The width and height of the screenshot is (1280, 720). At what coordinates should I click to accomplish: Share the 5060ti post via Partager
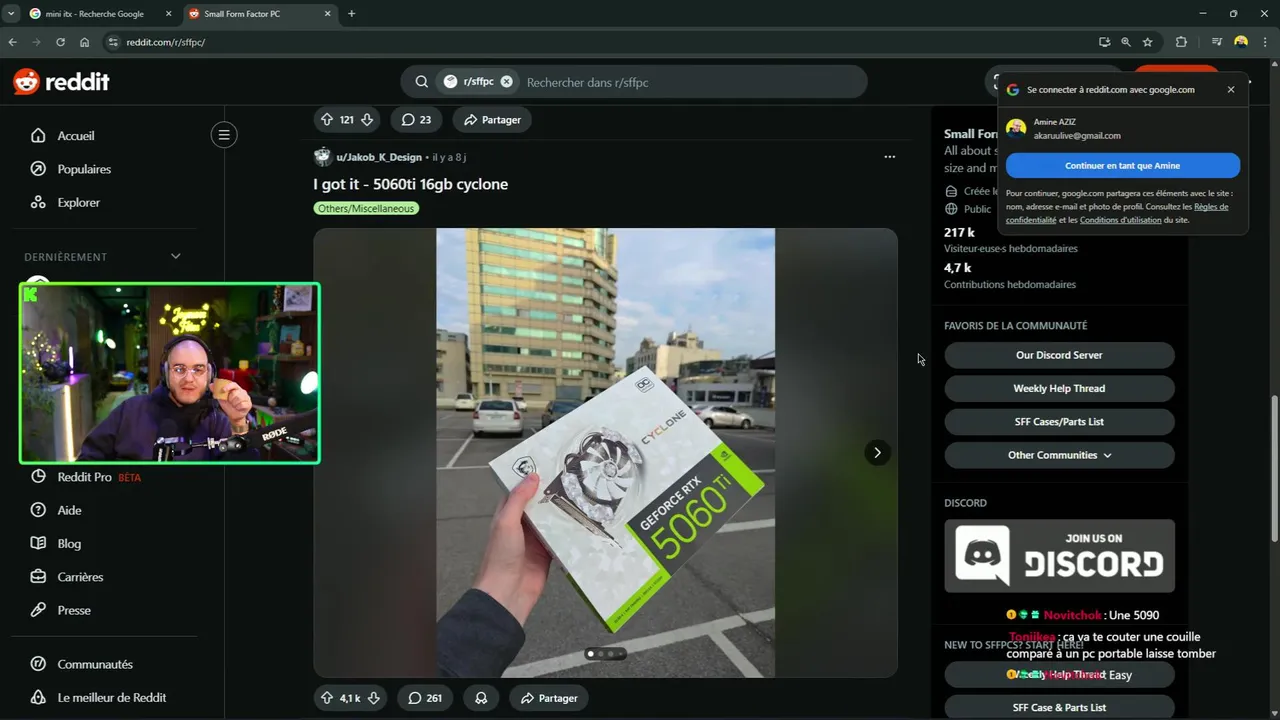point(548,698)
